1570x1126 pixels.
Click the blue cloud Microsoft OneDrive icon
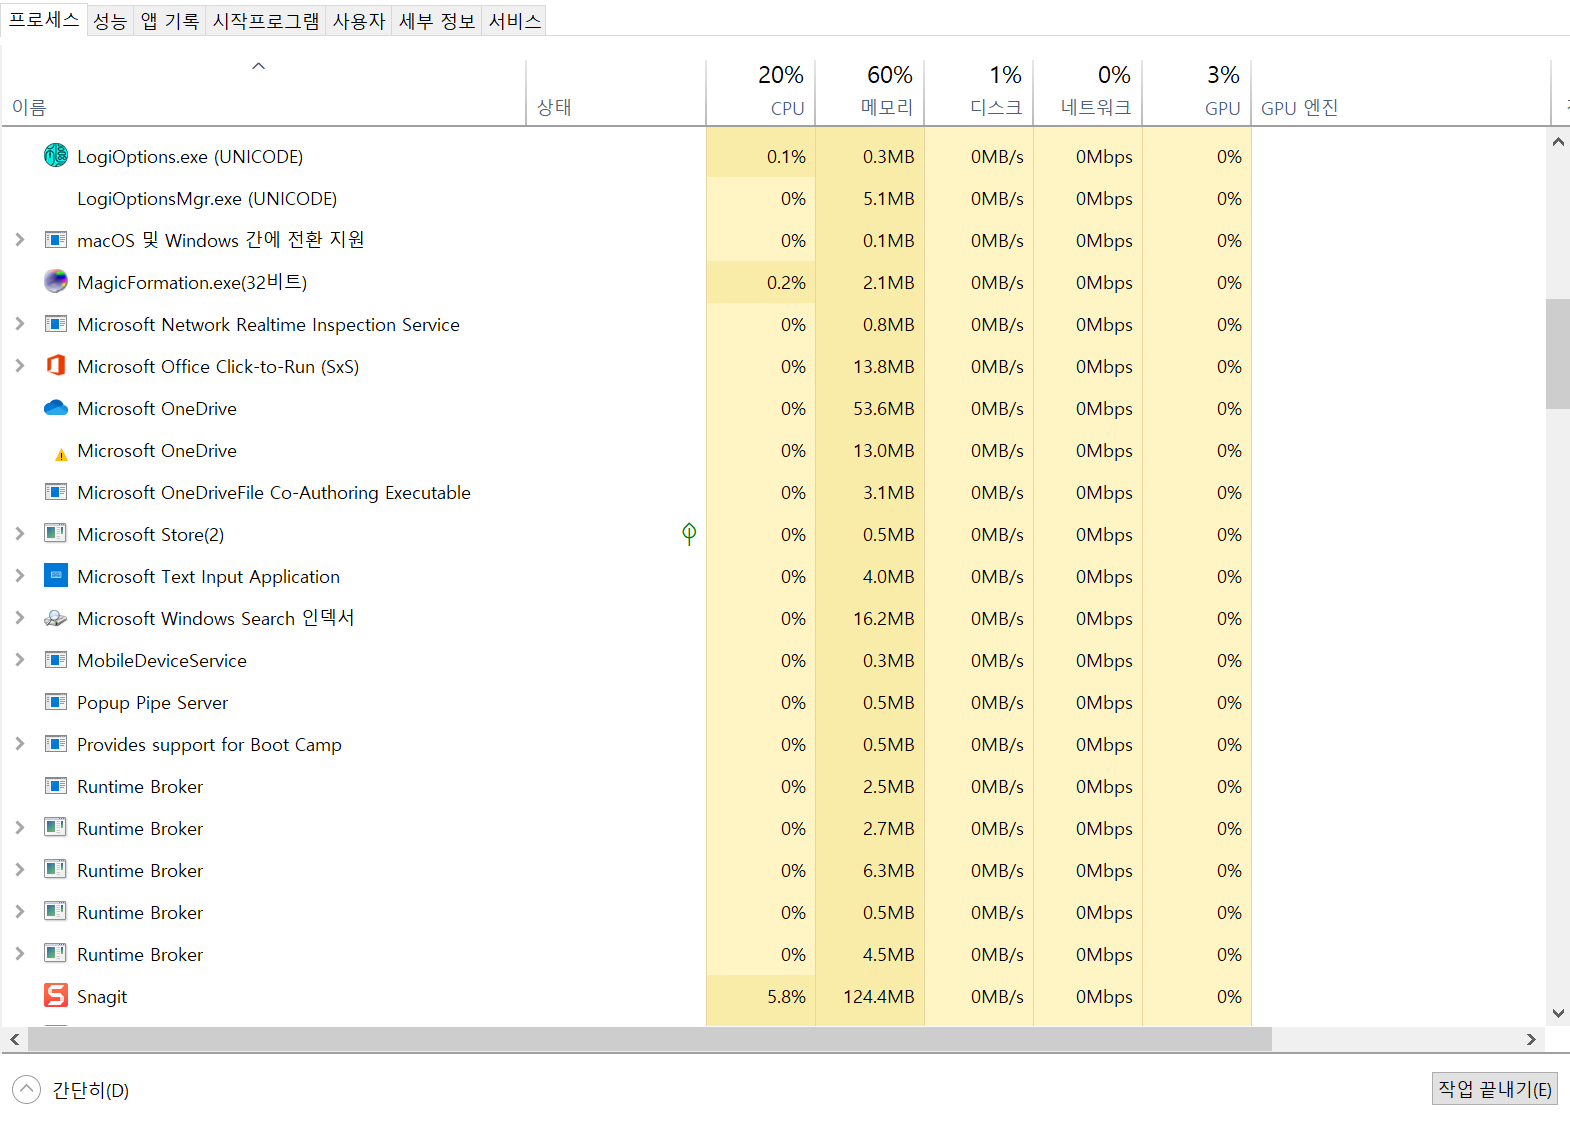tap(56, 408)
